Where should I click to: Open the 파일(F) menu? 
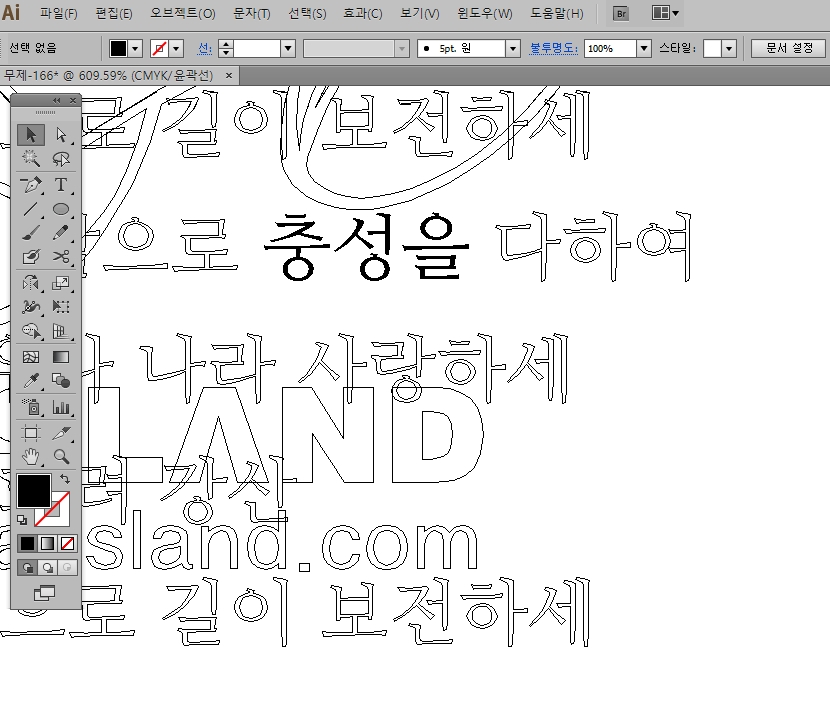(59, 14)
